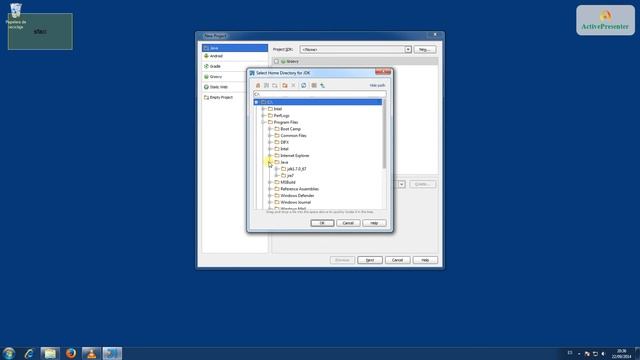Select Static Web in New Project list
Image resolution: width=640 pixels, height=360 pixels.
click(235, 87)
